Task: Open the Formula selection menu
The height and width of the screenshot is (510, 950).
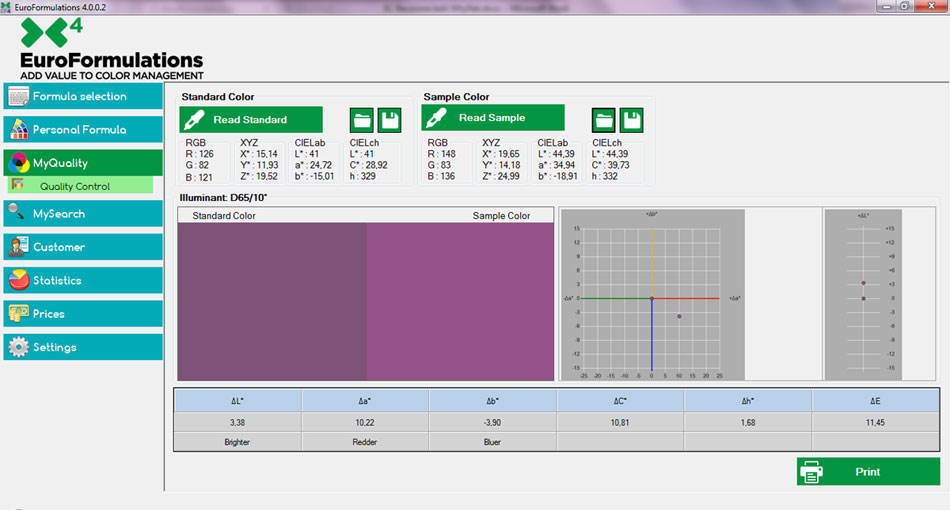Action: pyautogui.click(x=83, y=96)
